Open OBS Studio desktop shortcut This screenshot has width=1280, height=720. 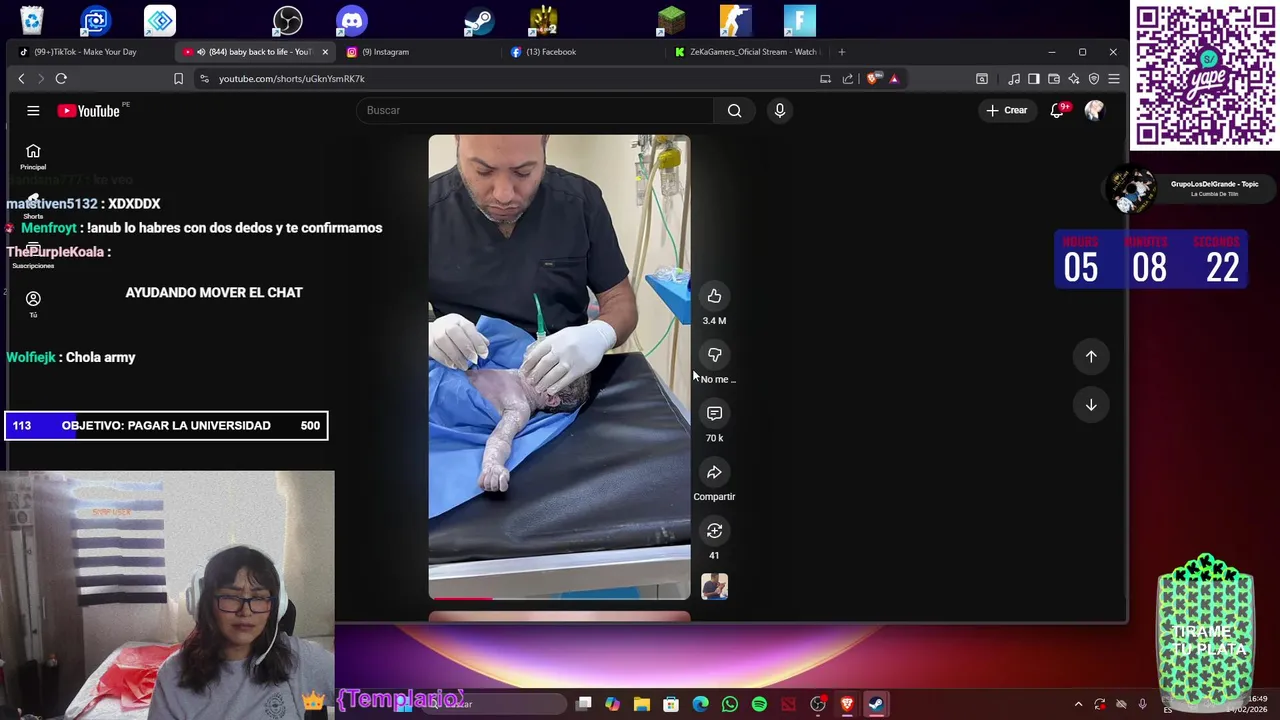[288, 20]
